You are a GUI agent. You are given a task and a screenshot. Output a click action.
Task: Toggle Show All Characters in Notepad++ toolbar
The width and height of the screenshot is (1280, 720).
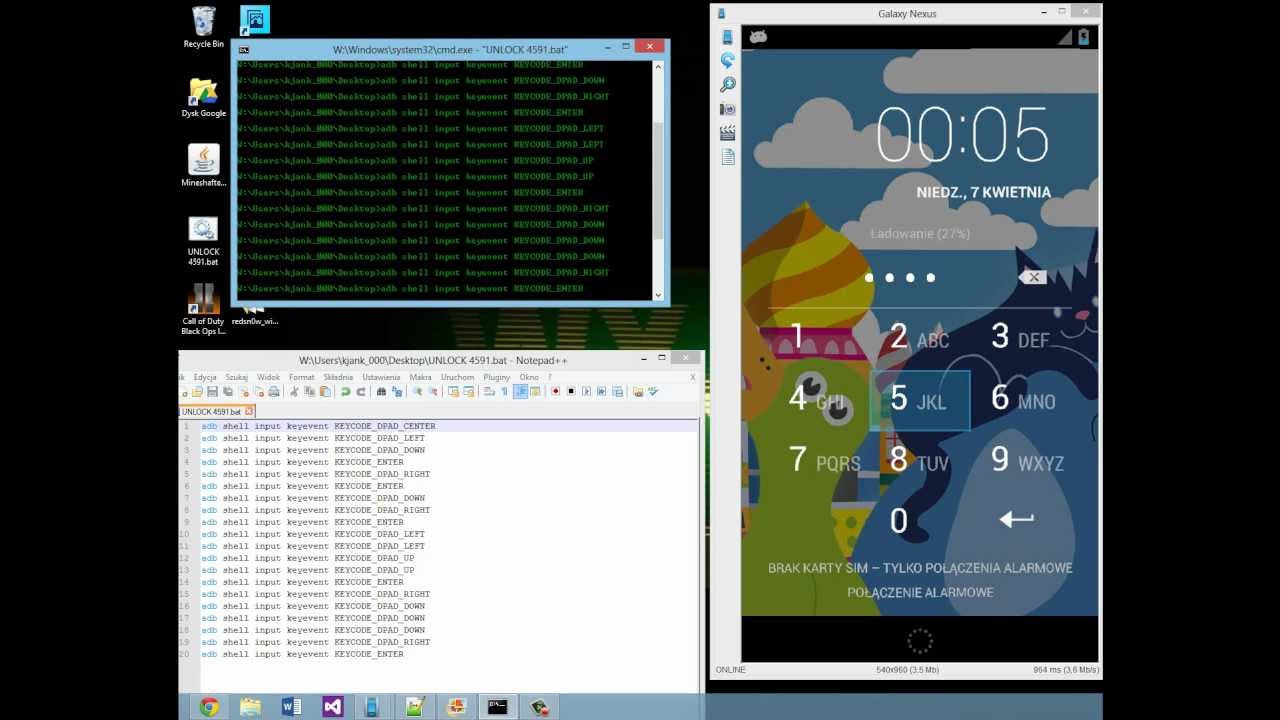point(504,391)
